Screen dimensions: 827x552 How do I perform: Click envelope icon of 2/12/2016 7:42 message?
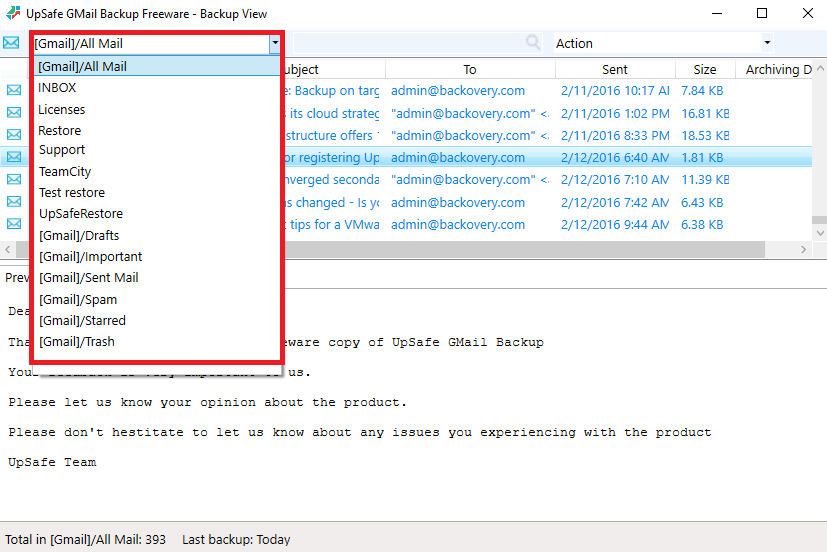(14, 202)
